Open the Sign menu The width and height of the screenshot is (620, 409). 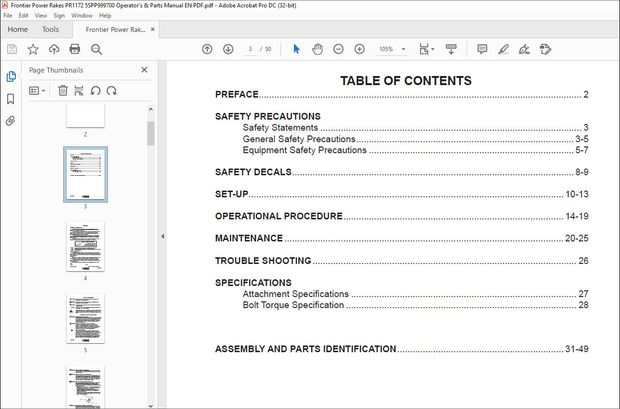click(x=59, y=15)
